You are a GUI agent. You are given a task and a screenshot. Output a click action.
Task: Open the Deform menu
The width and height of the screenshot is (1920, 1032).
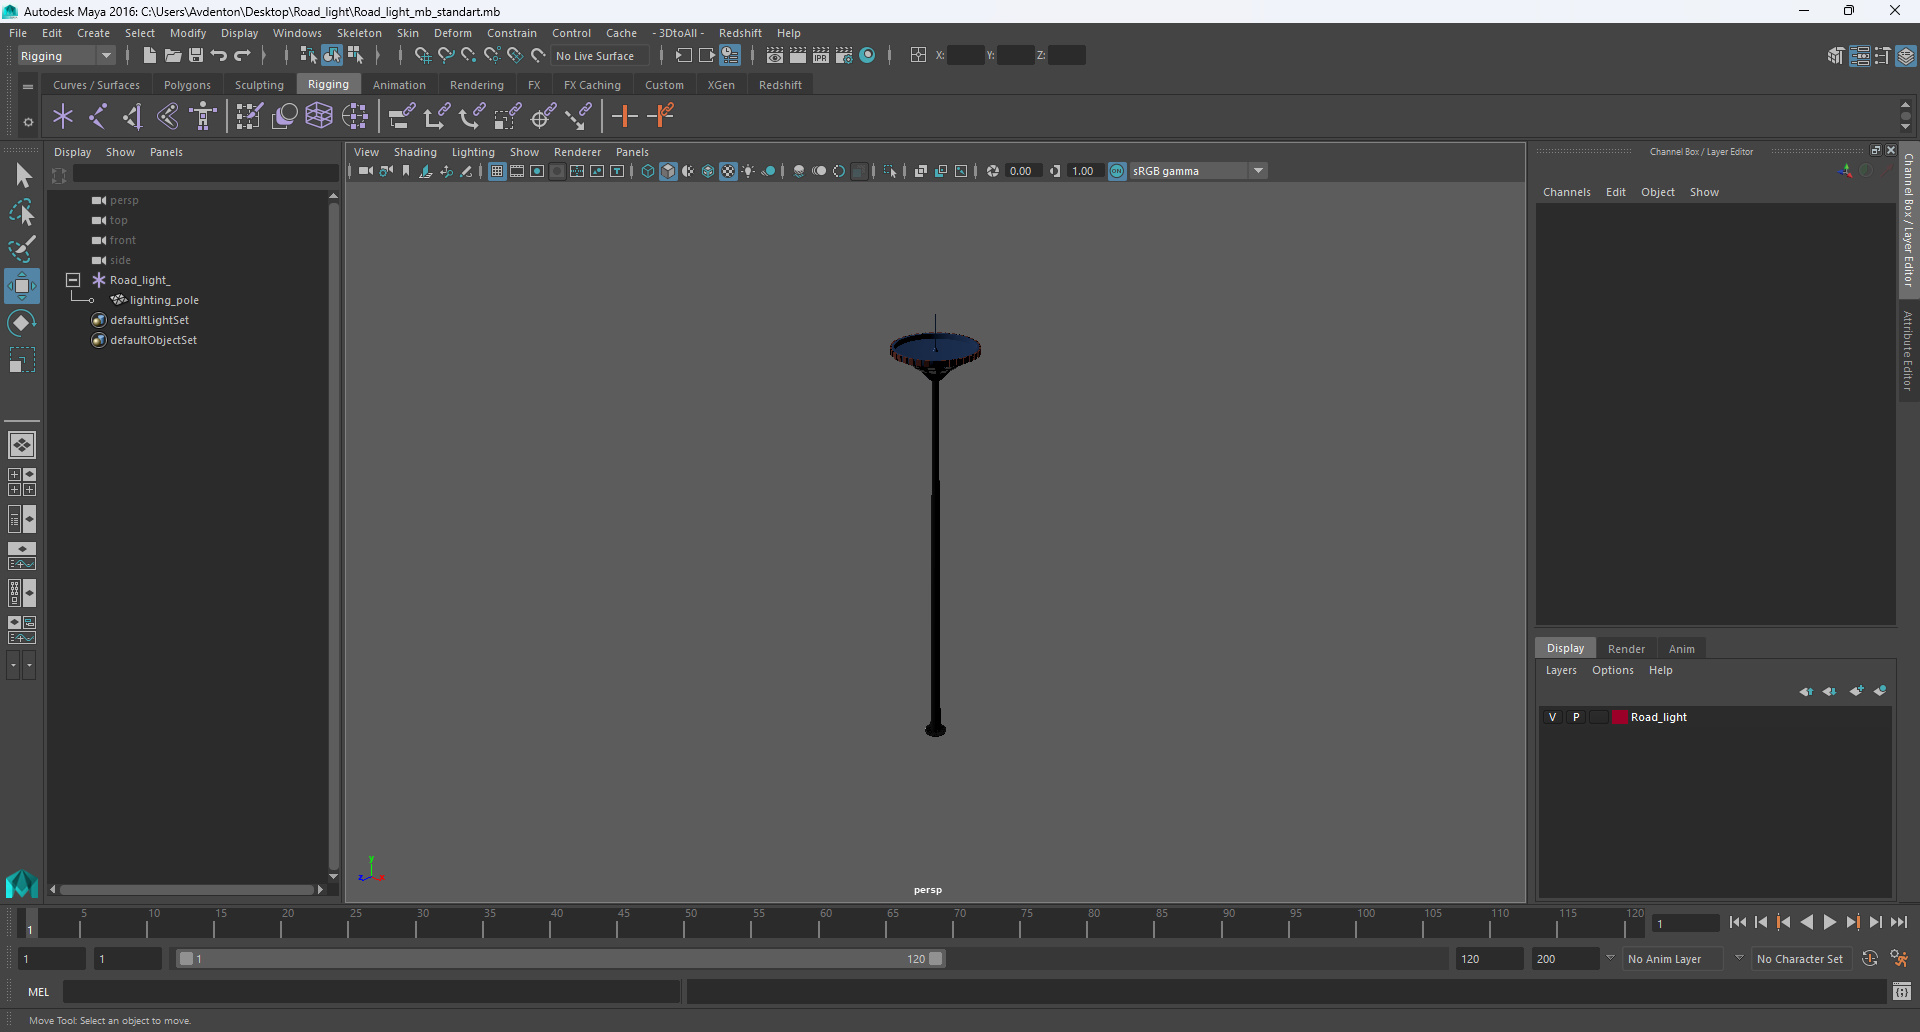[x=453, y=33]
